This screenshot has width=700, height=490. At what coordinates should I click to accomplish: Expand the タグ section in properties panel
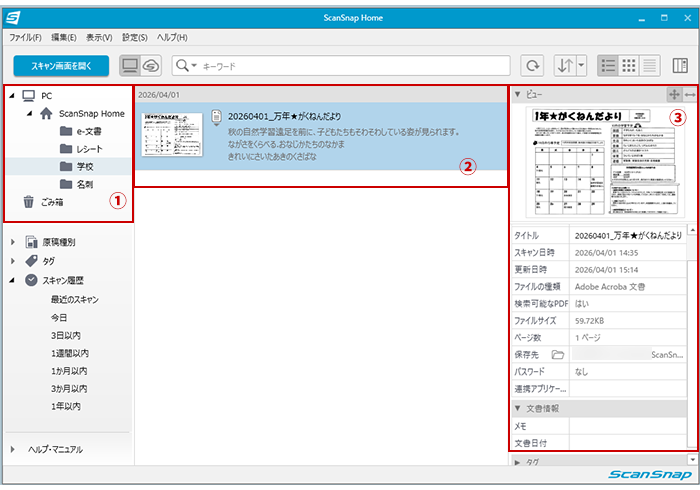coord(517,462)
